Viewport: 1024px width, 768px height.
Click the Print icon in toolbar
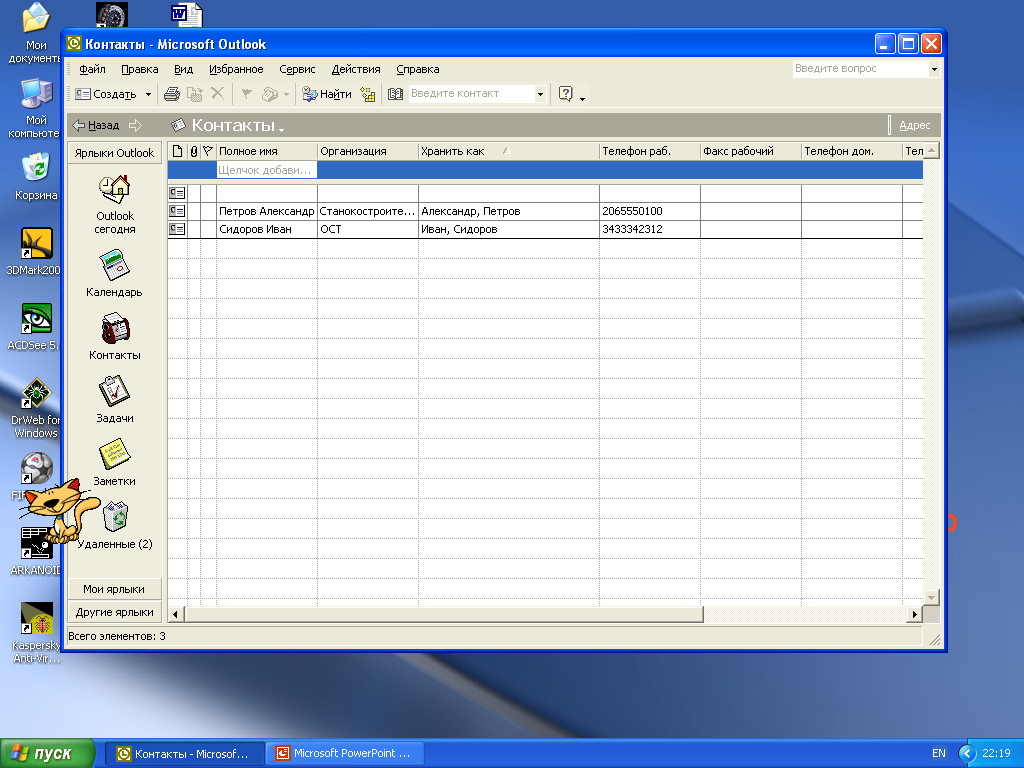click(172, 94)
